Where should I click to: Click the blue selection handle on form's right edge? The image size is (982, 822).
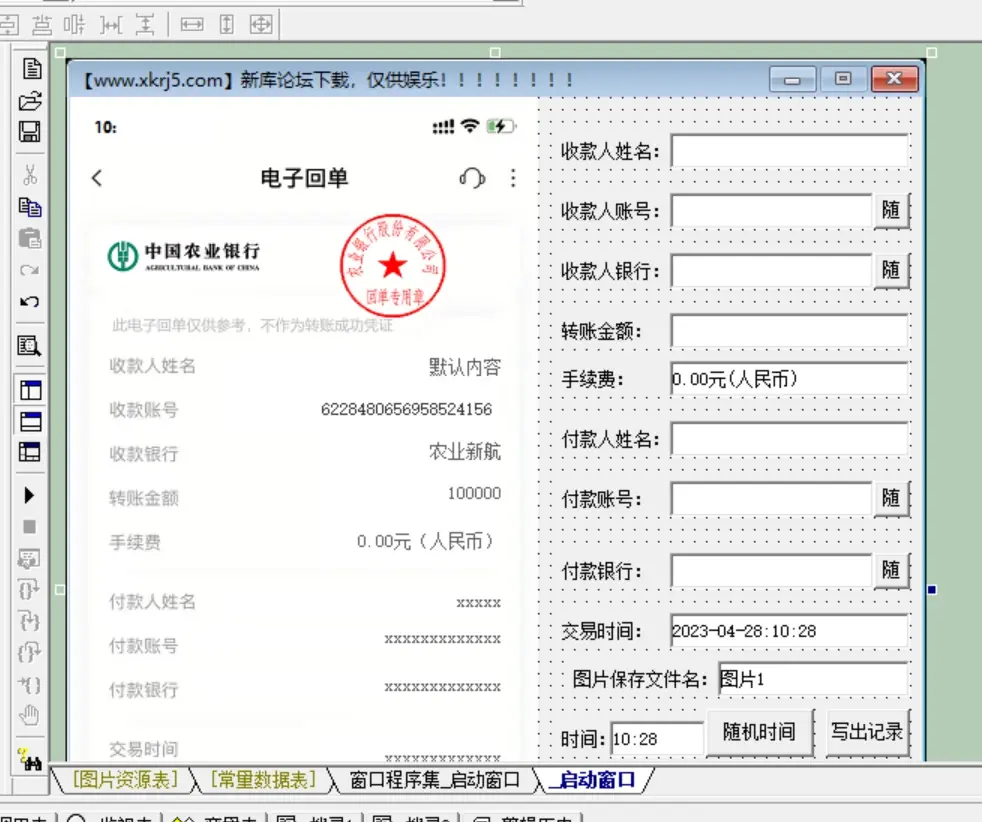tap(931, 590)
